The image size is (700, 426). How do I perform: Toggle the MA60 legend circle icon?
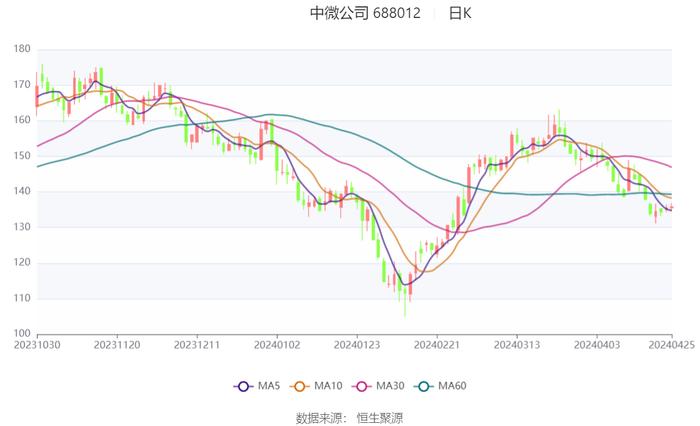424,386
